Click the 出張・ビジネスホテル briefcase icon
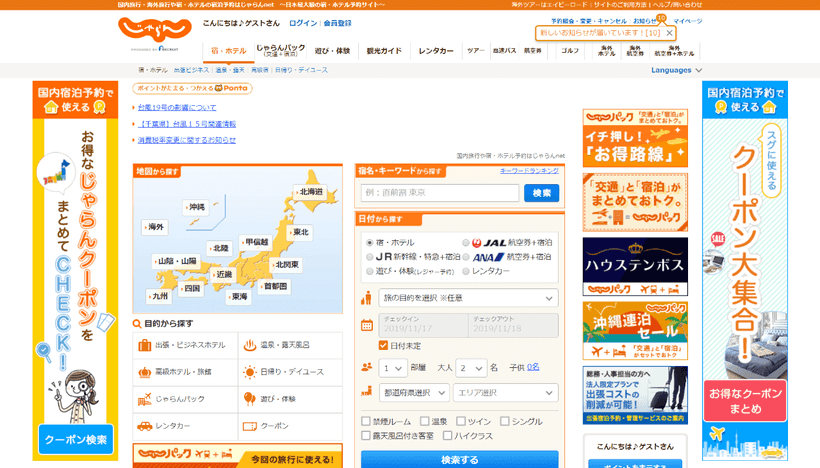Screen dimensions: 820x468 click(x=144, y=345)
